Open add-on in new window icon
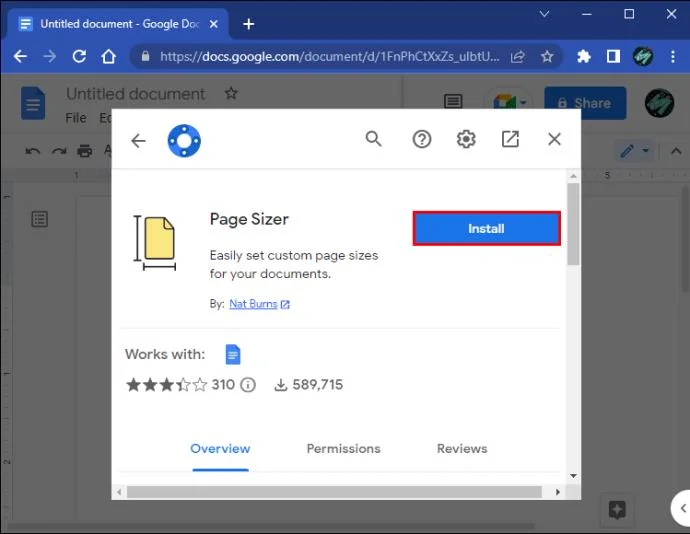The height and width of the screenshot is (534, 690). [x=510, y=139]
